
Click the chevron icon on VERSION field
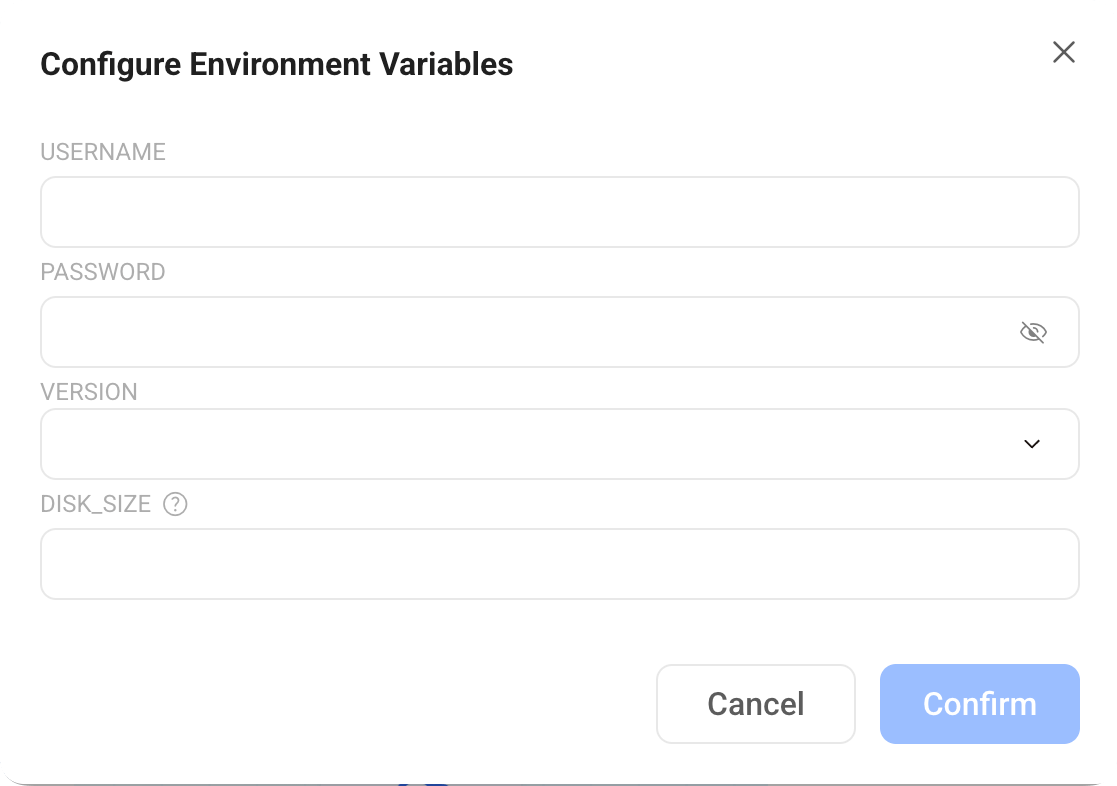(x=1032, y=443)
